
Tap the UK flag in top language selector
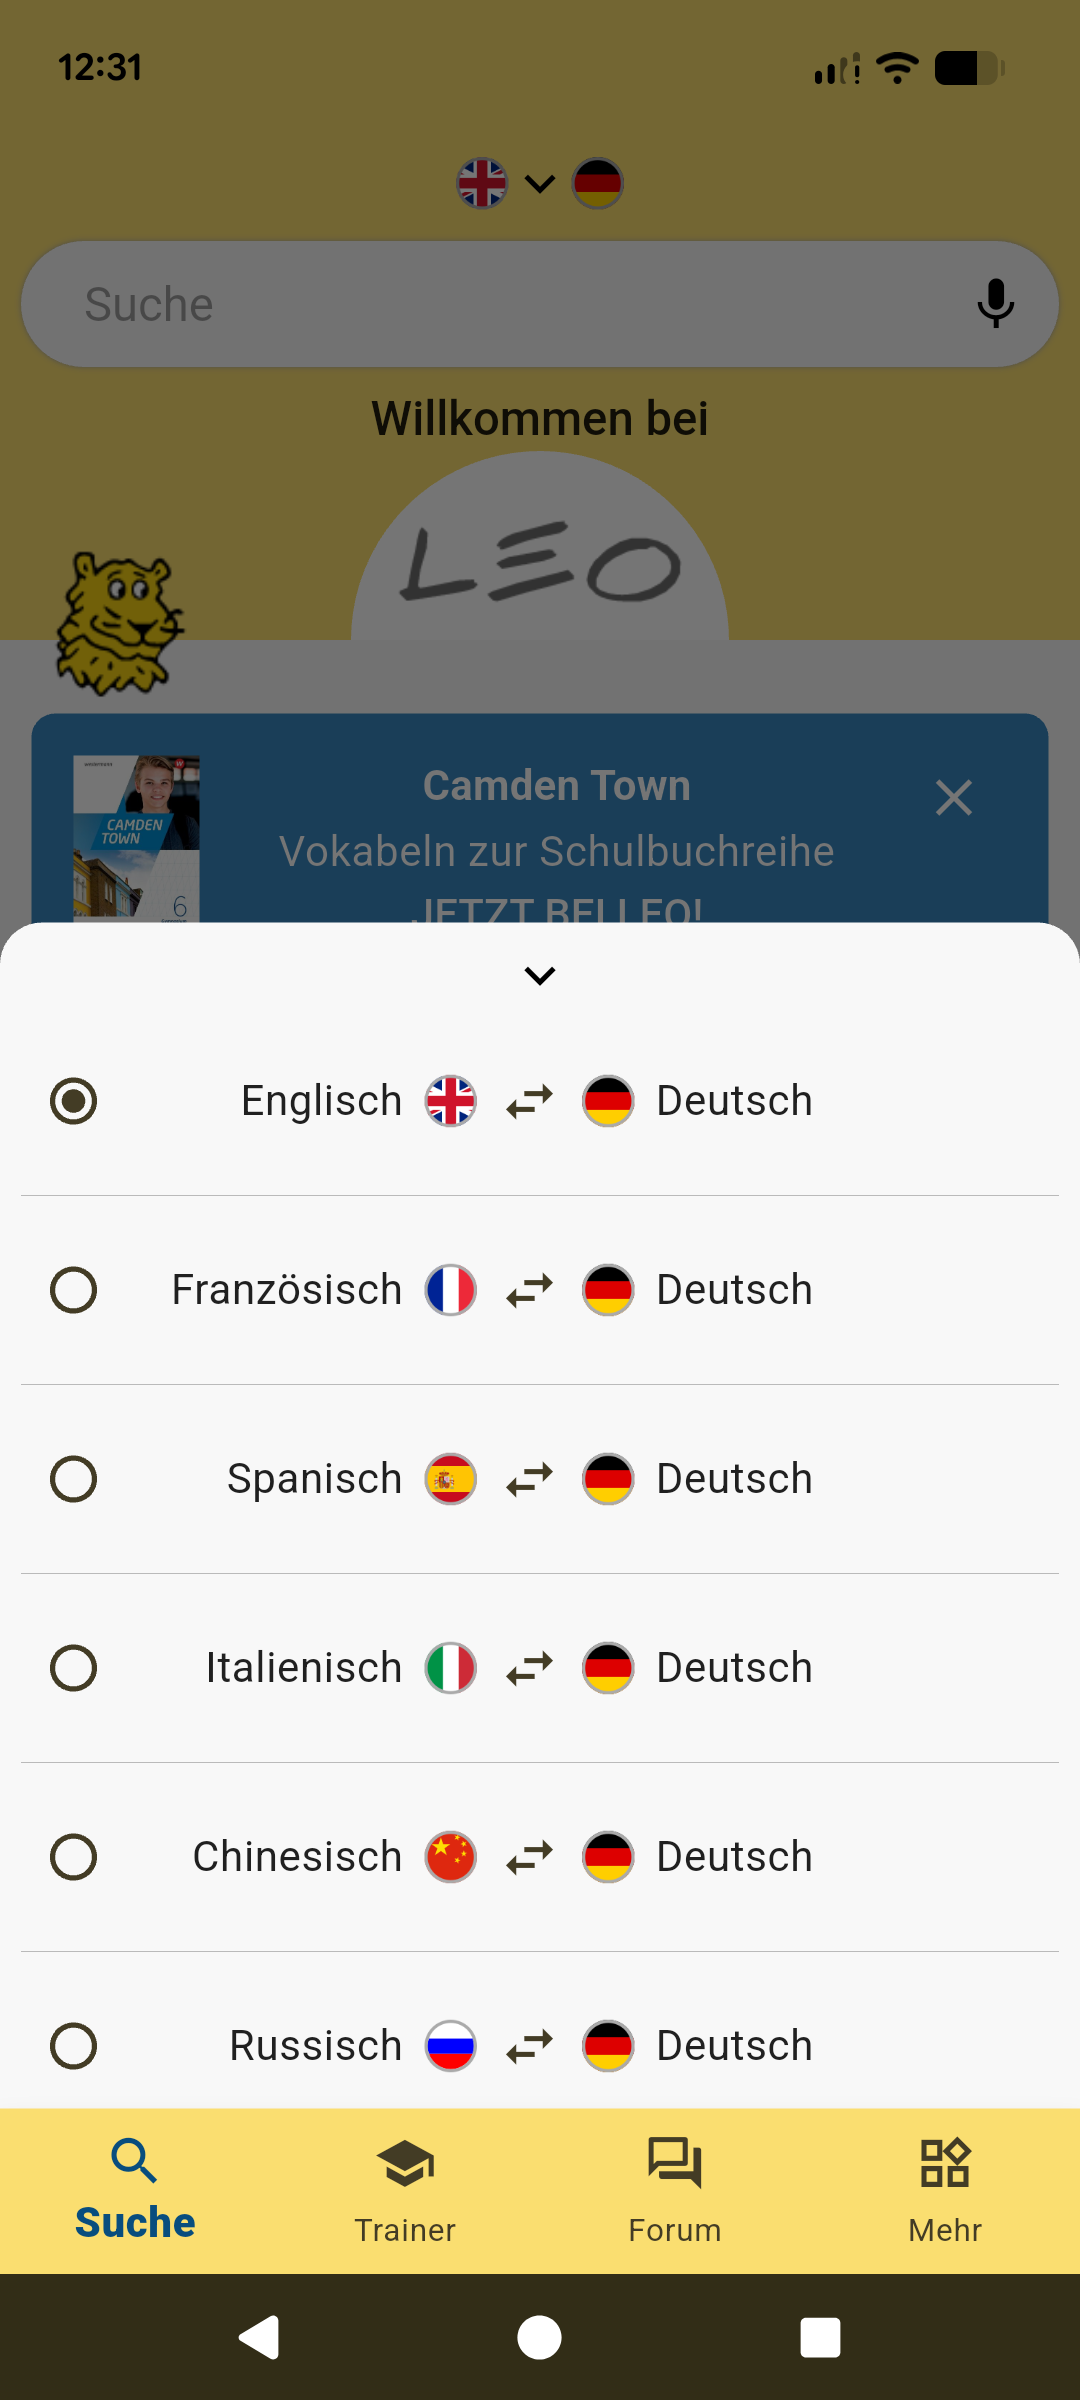coord(482,184)
